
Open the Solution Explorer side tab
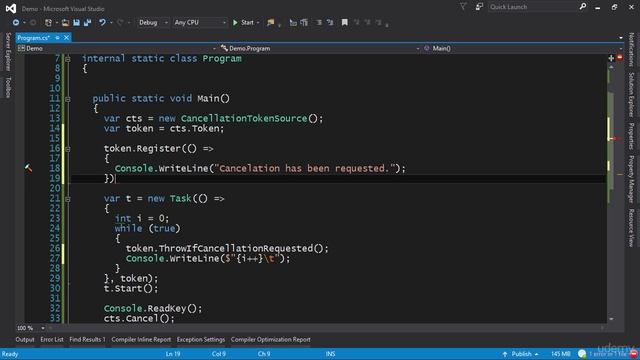click(x=631, y=95)
